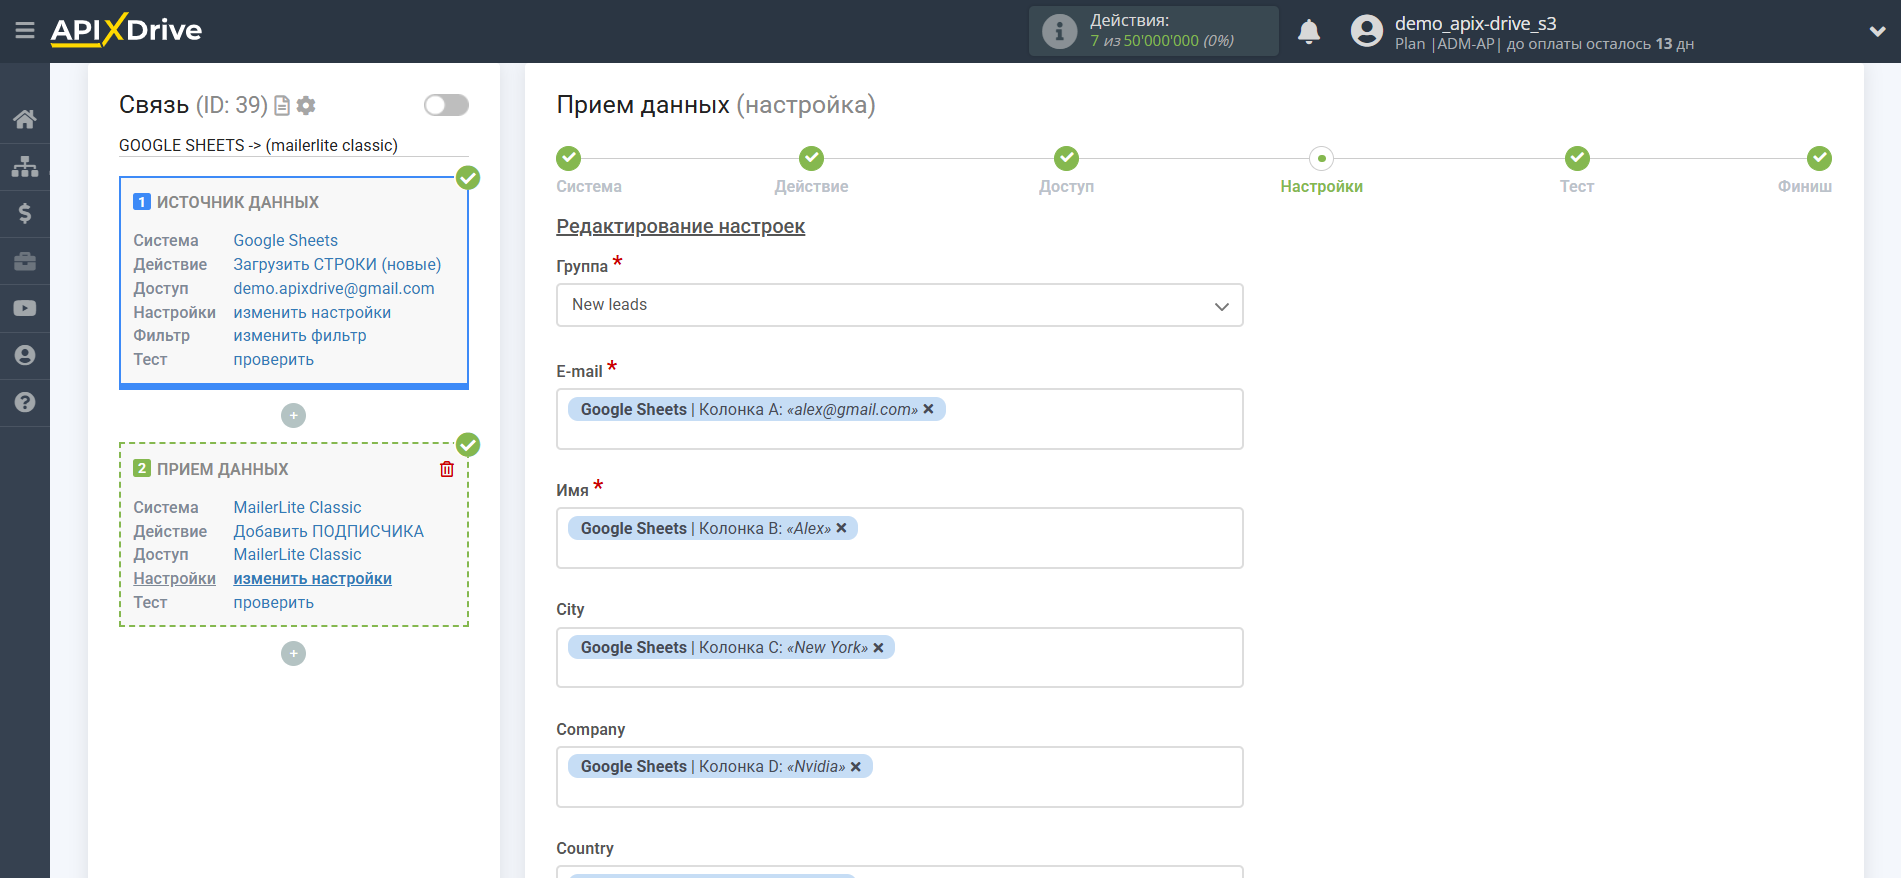Click the actions info icon

pyautogui.click(x=1059, y=31)
